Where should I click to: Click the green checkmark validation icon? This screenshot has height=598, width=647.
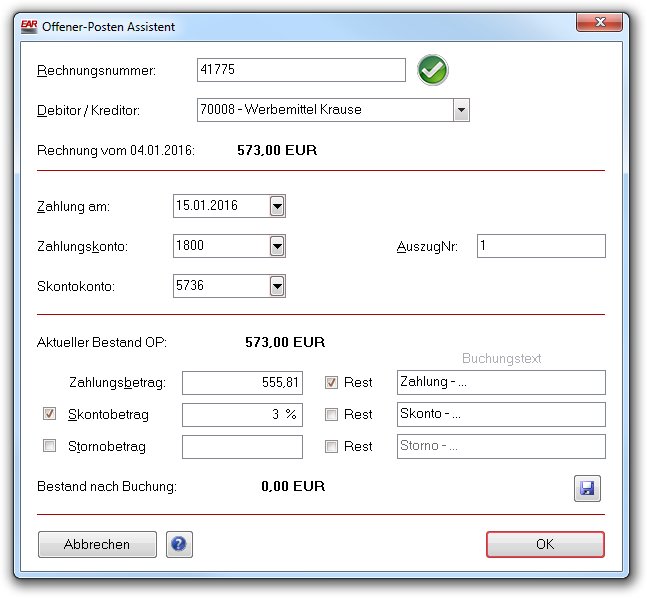pyautogui.click(x=433, y=70)
